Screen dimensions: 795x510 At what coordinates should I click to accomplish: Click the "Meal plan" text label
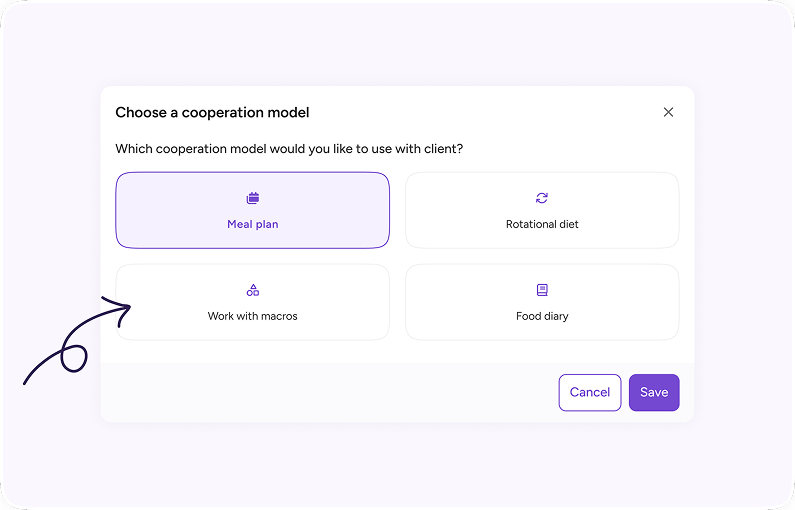pyautogui.click(x=252, y=224)
